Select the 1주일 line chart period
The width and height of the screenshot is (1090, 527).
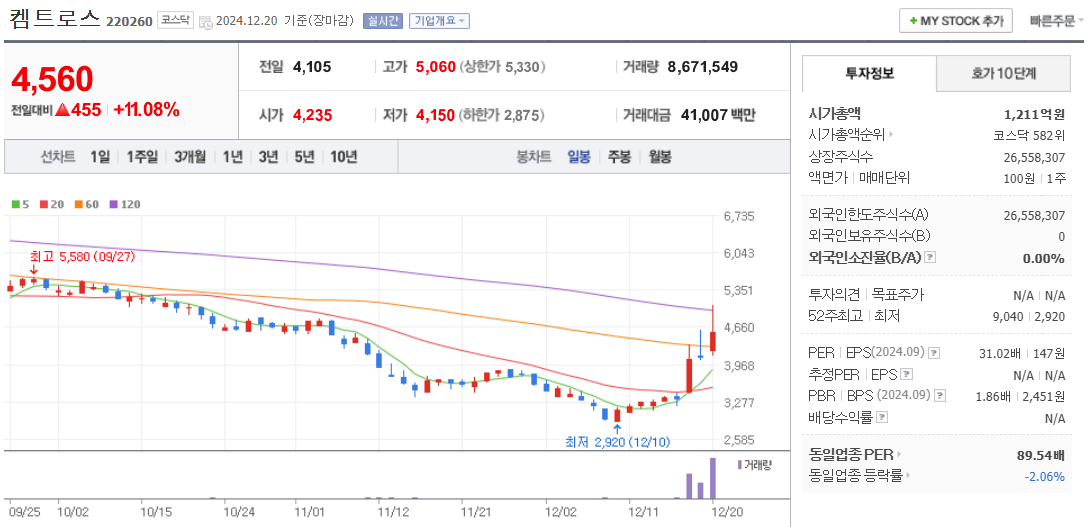[x=143, y=157]
